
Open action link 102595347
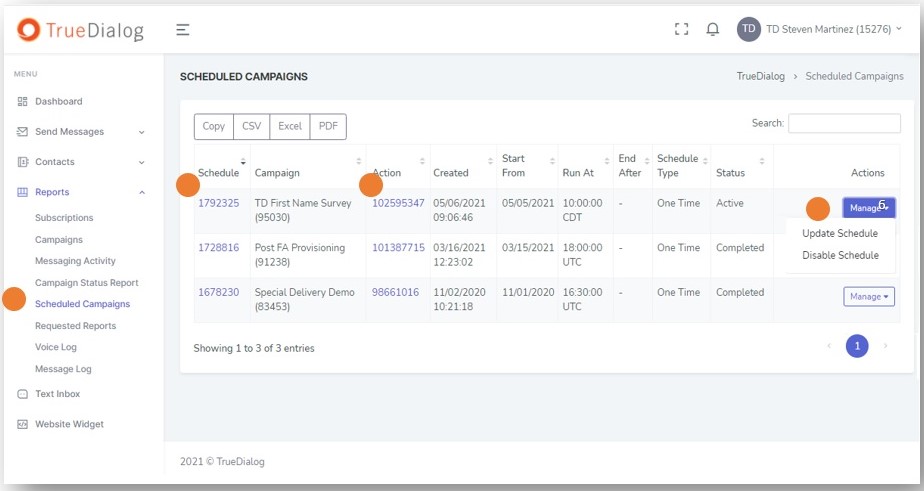[398, 203]
